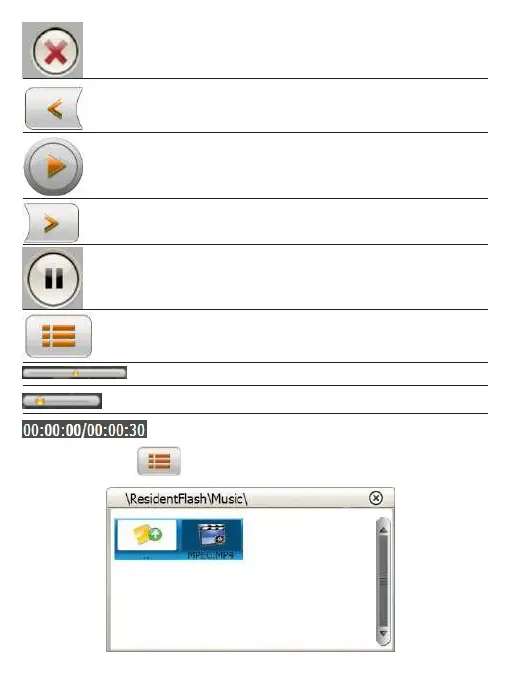Click the orange knob on the shorter slider
The width and height of the screenshot is (511, 681).
[x=40, y=401]
